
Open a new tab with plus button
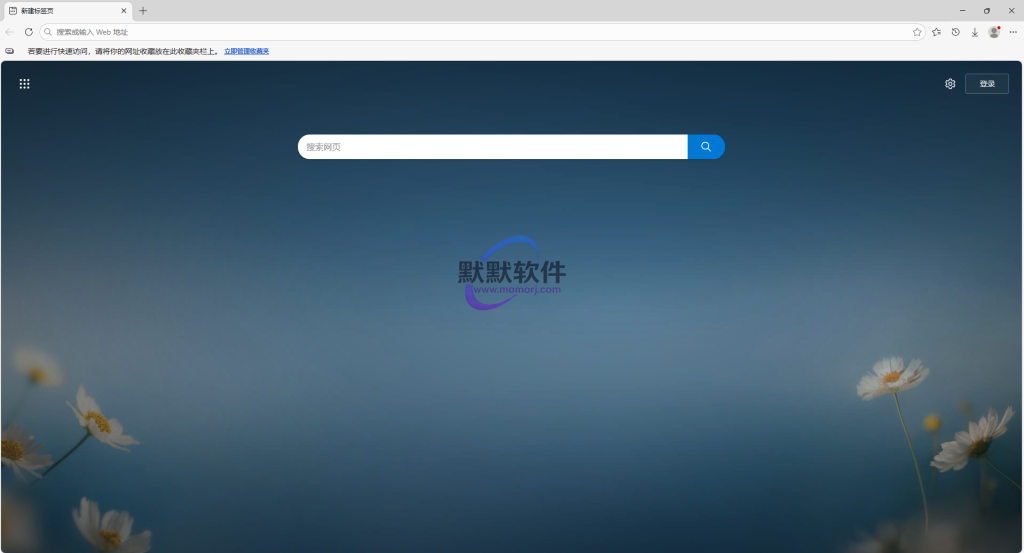click(143, 11)
